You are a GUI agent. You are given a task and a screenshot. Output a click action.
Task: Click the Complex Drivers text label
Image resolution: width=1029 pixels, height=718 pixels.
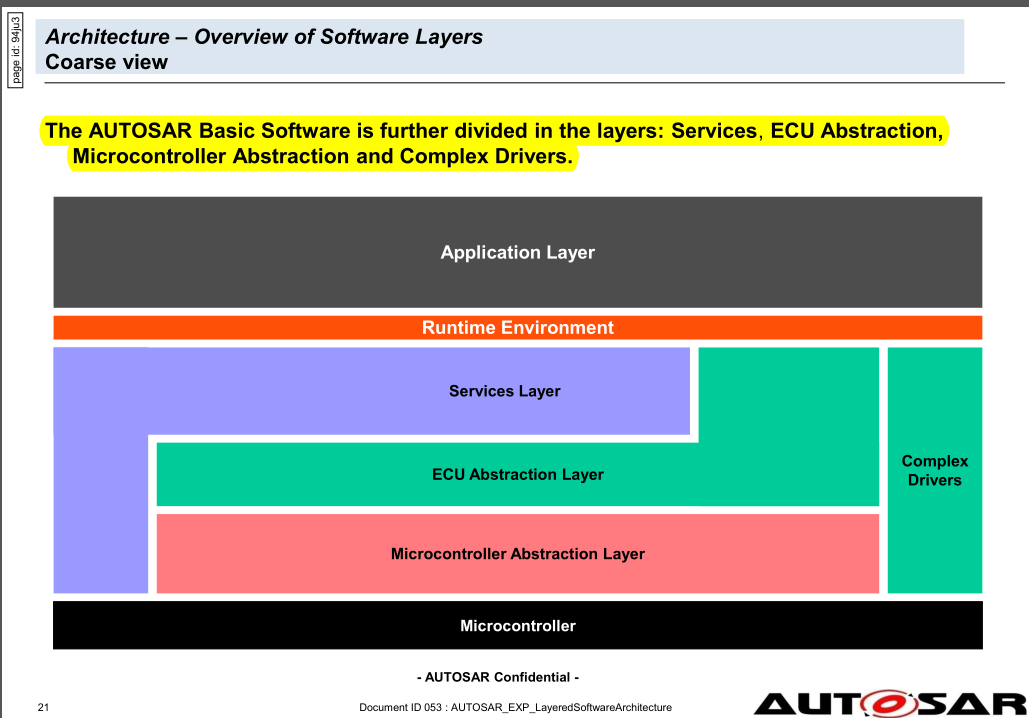(x=934, y=470)
